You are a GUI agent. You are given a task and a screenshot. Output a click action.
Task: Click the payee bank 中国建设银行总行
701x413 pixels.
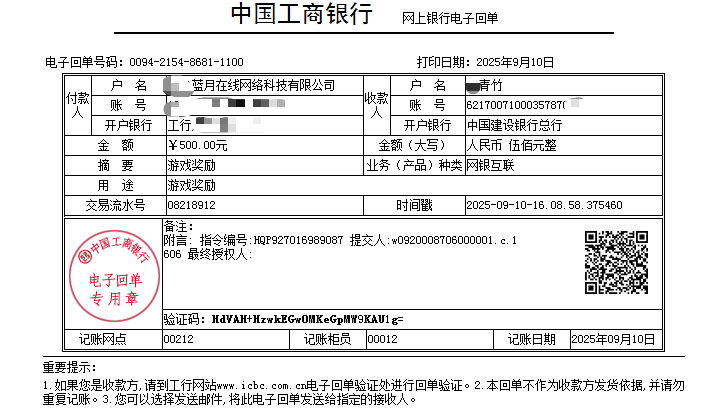point(514,125)
